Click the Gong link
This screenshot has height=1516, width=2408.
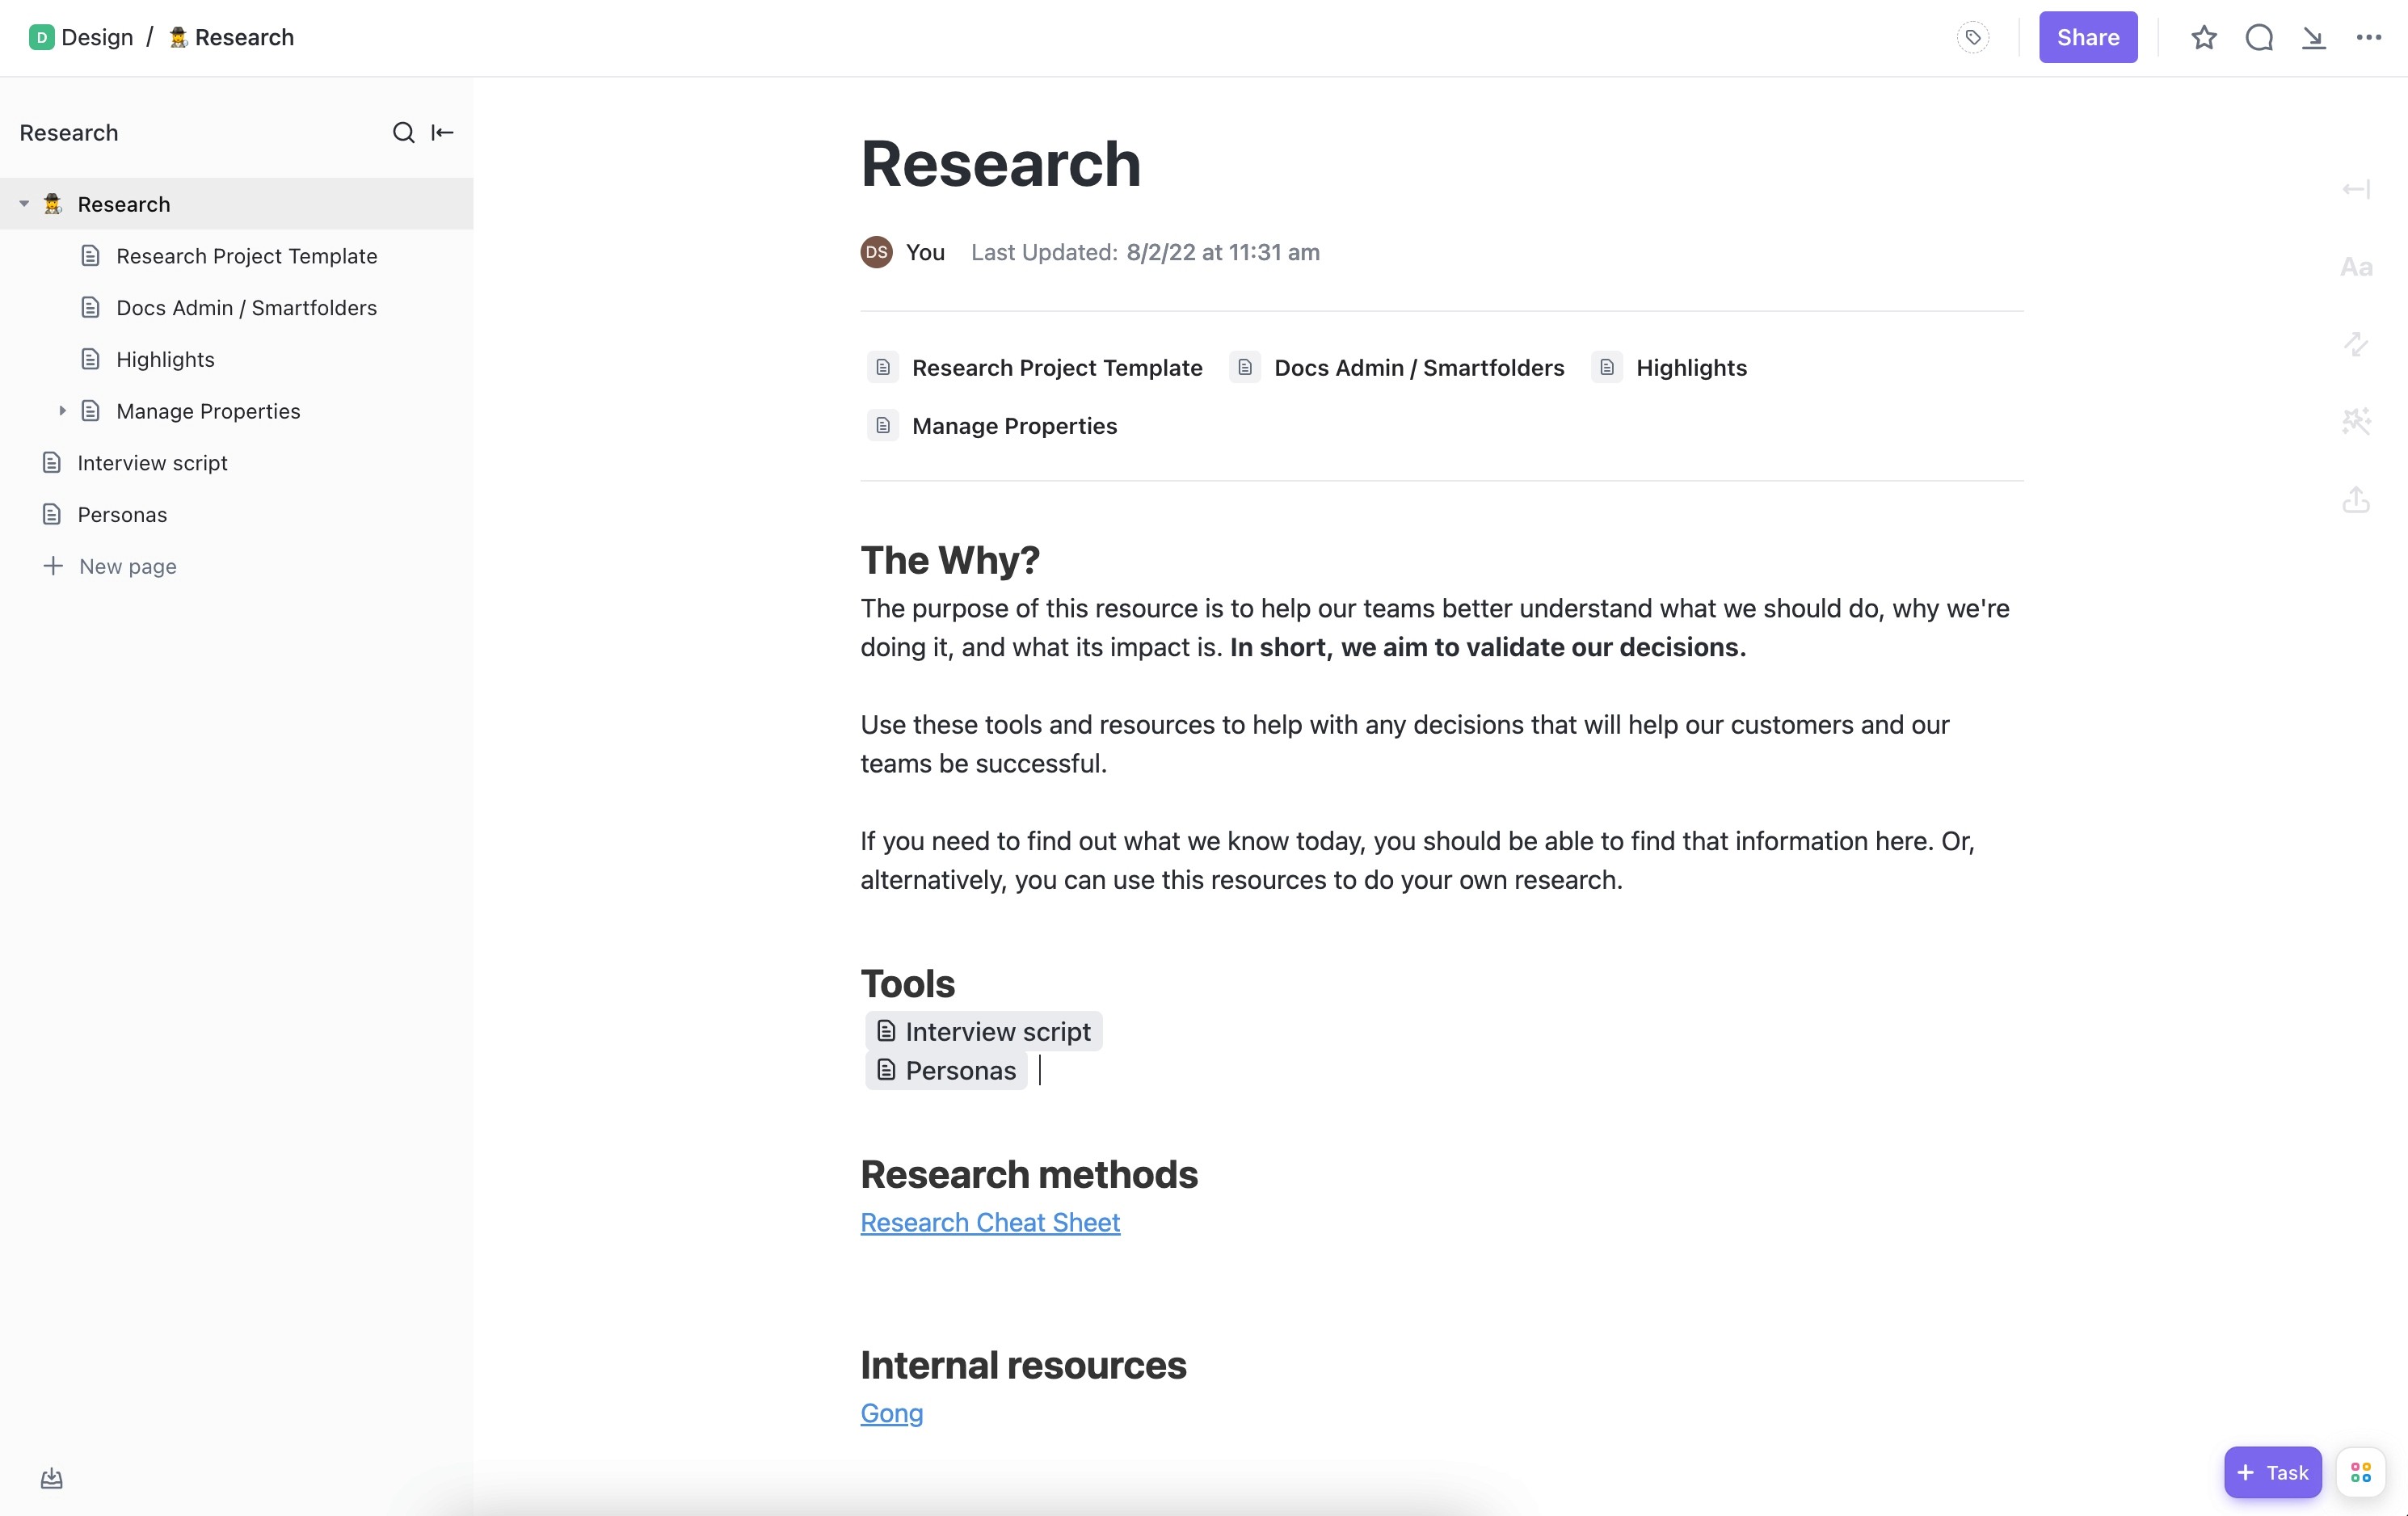click(x=891, y=1413)
